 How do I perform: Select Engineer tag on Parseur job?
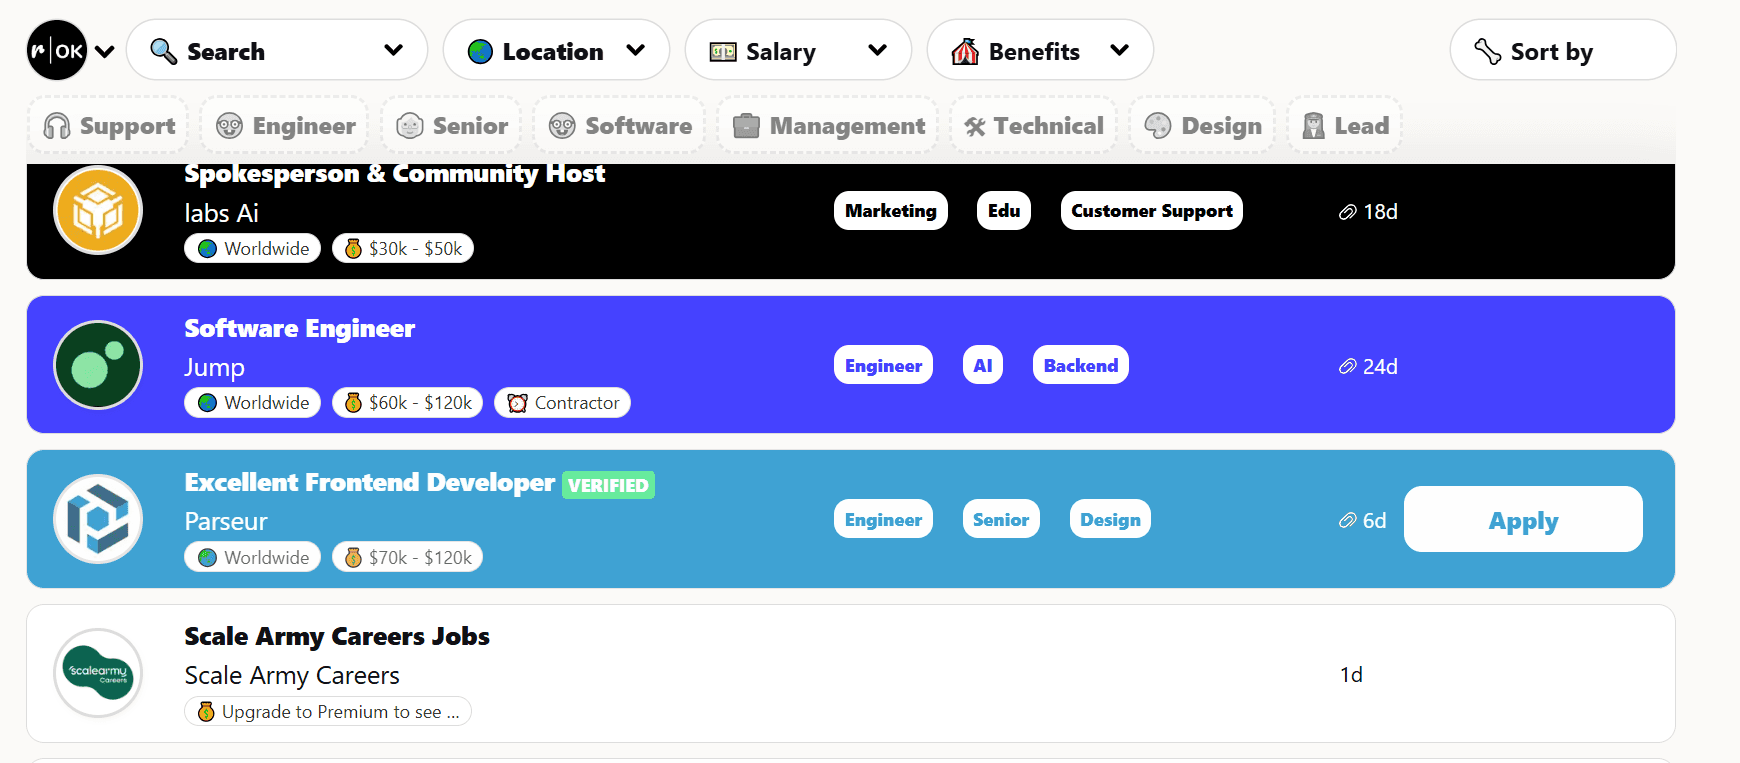884,519
